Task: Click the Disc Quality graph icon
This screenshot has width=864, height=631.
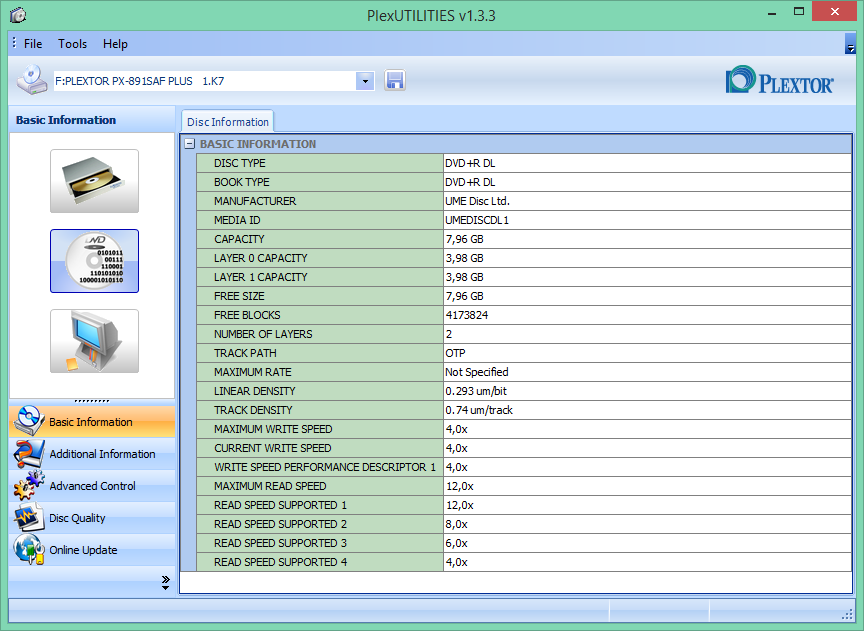Action: [29, 517]
